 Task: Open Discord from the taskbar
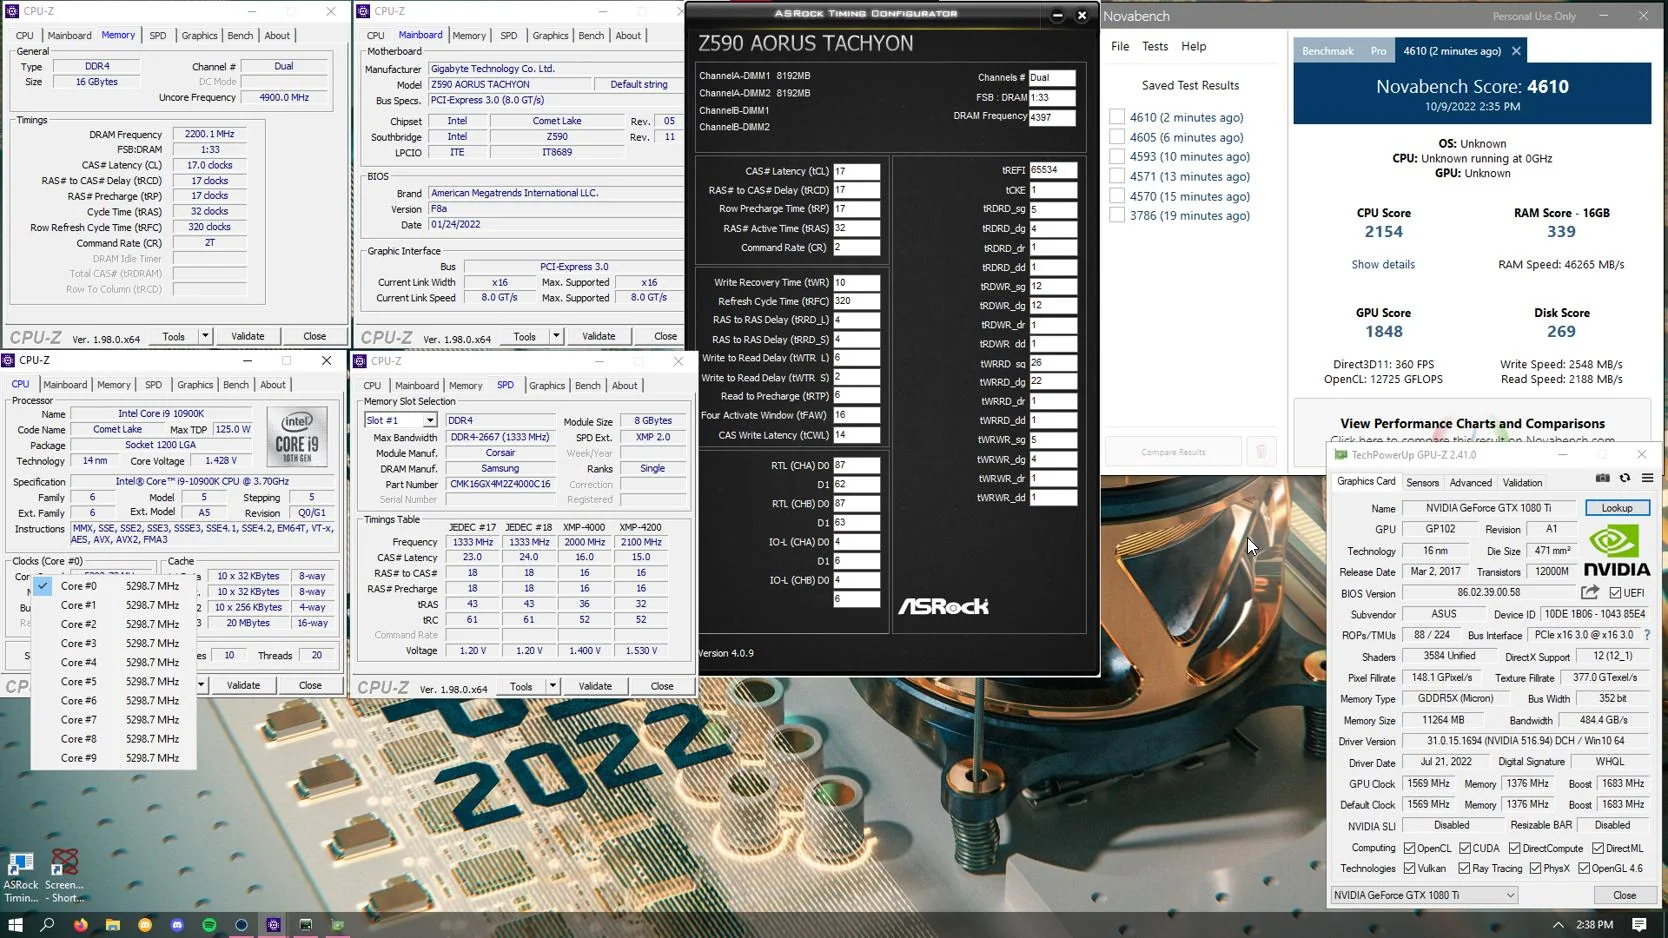click(x=177, y=925)
